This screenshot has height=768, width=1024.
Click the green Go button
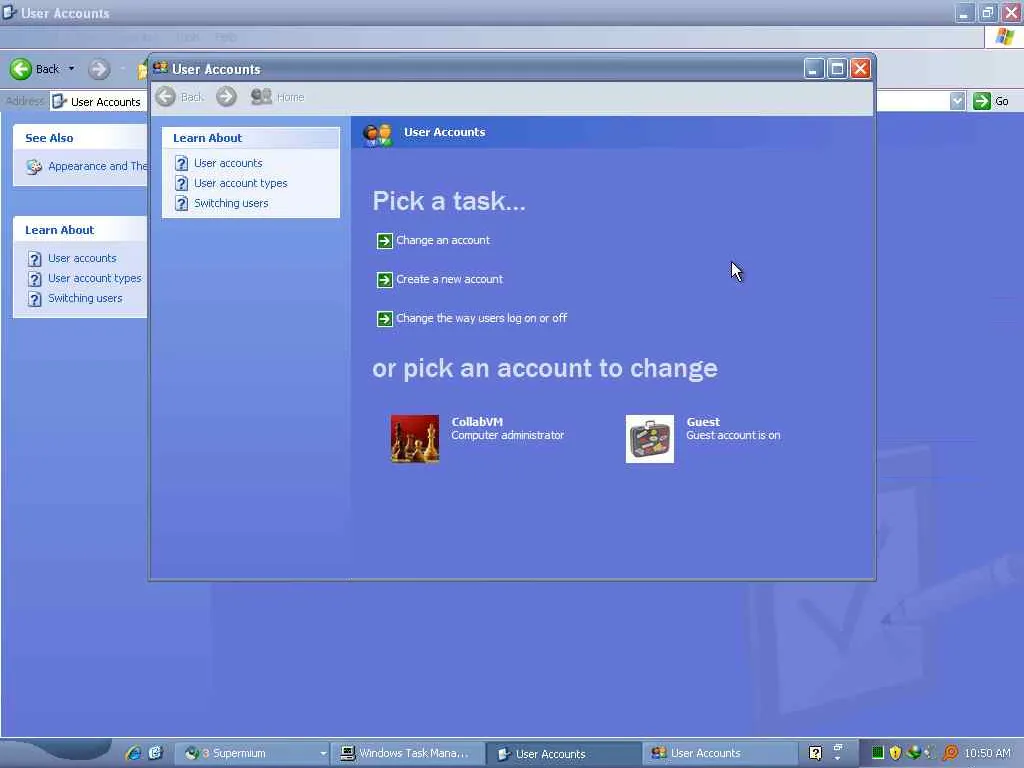tap(990, 101)
